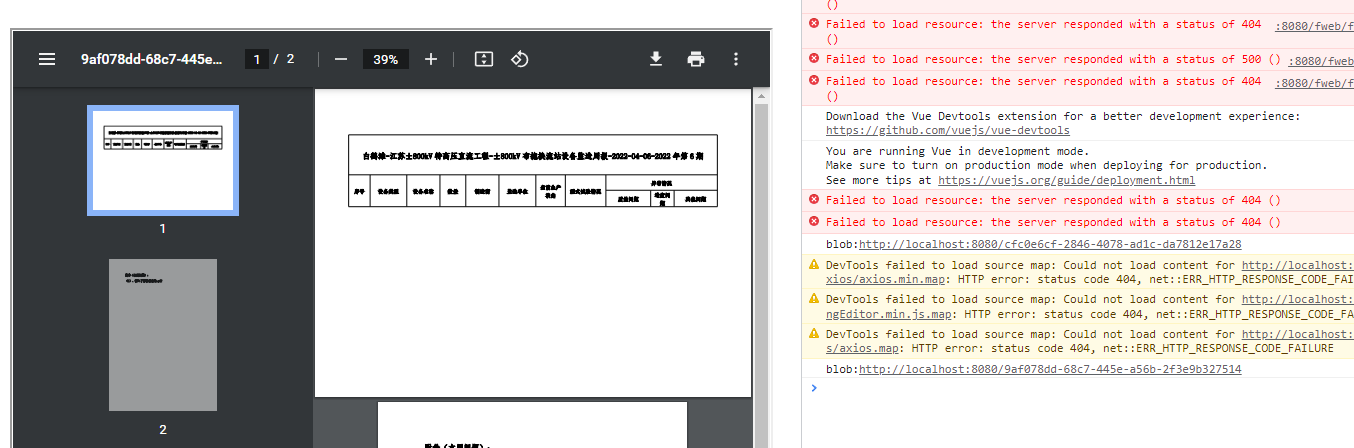Click the PDF file name 9af078dd-68c7-445e
The image size is (1354, 448).
tap(153, 59)
